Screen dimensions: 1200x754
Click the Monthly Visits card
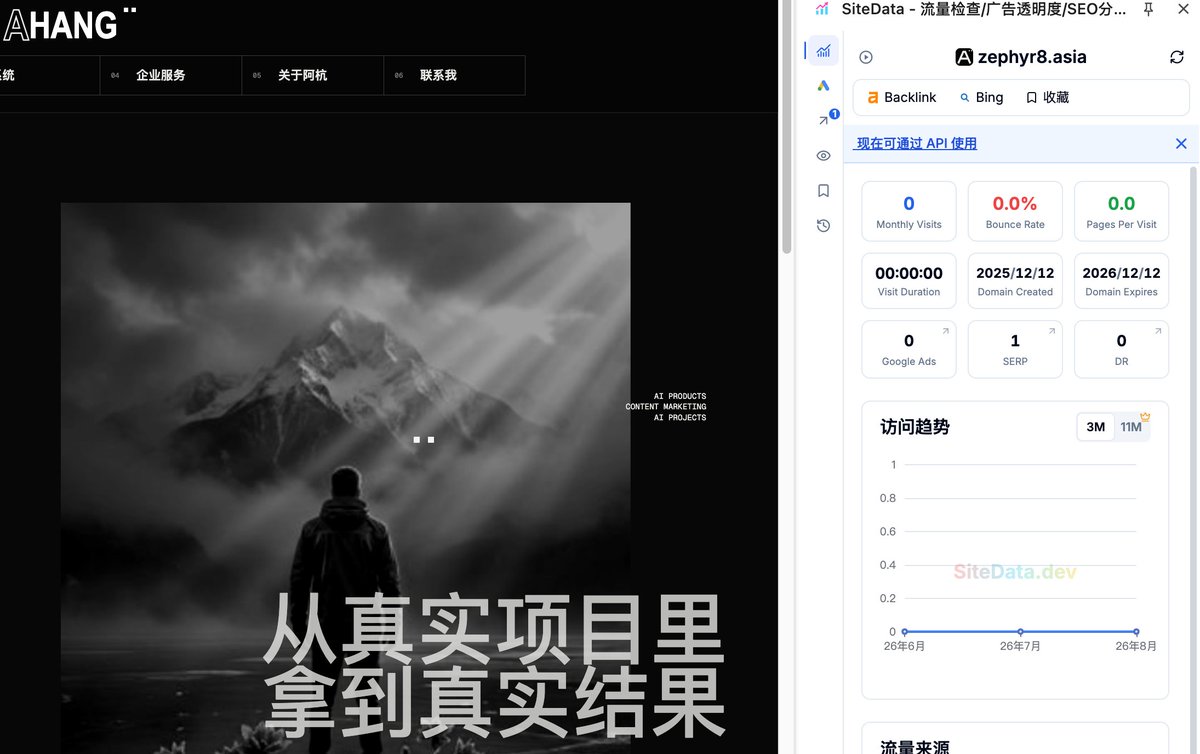pos(909,211)
